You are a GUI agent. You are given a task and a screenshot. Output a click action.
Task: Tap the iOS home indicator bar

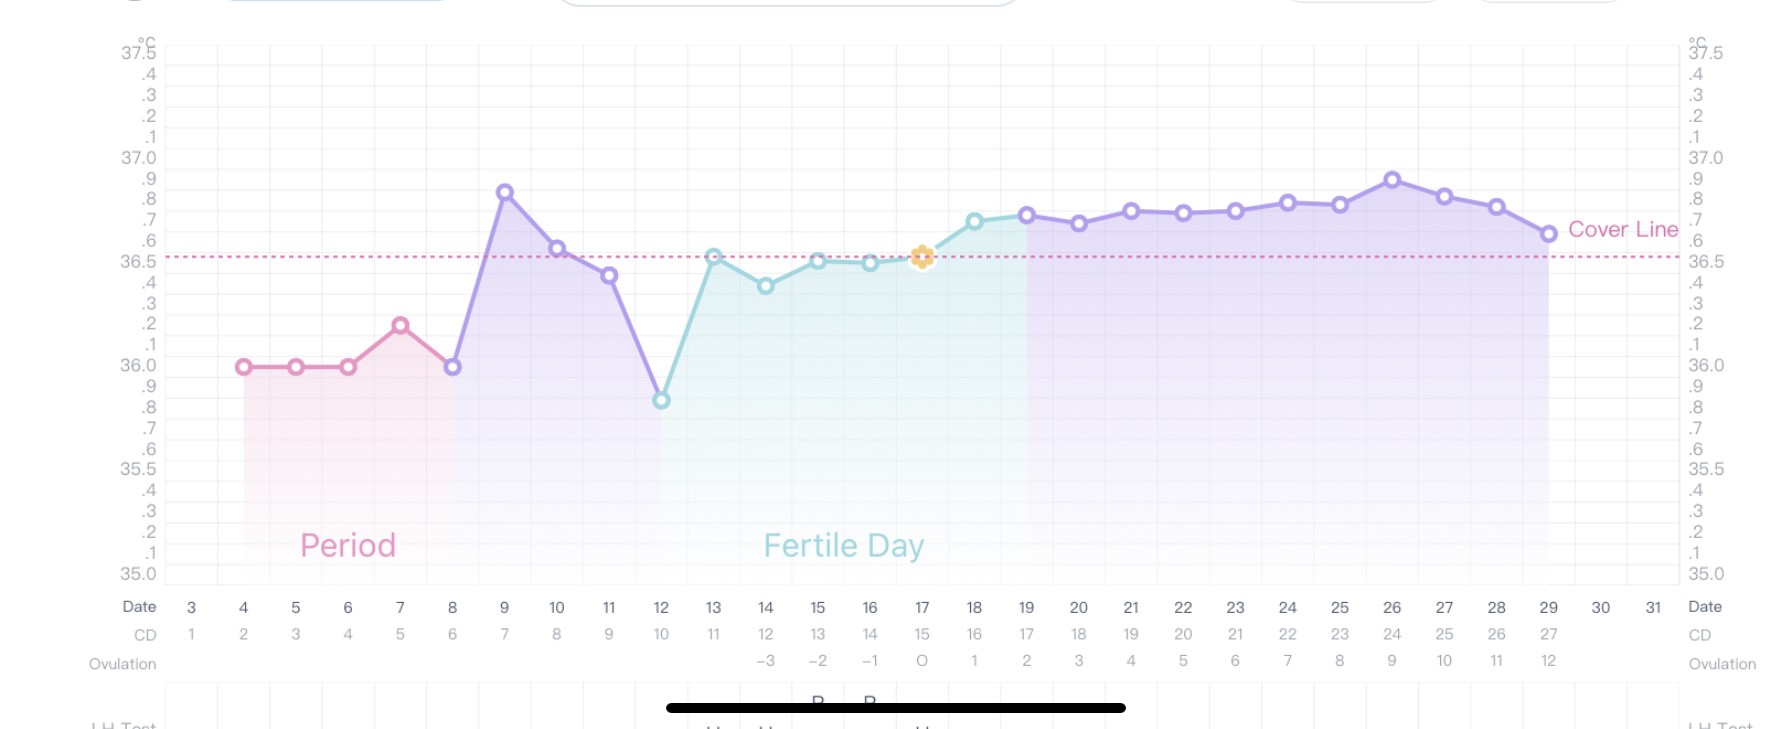(x=895, y=708)
